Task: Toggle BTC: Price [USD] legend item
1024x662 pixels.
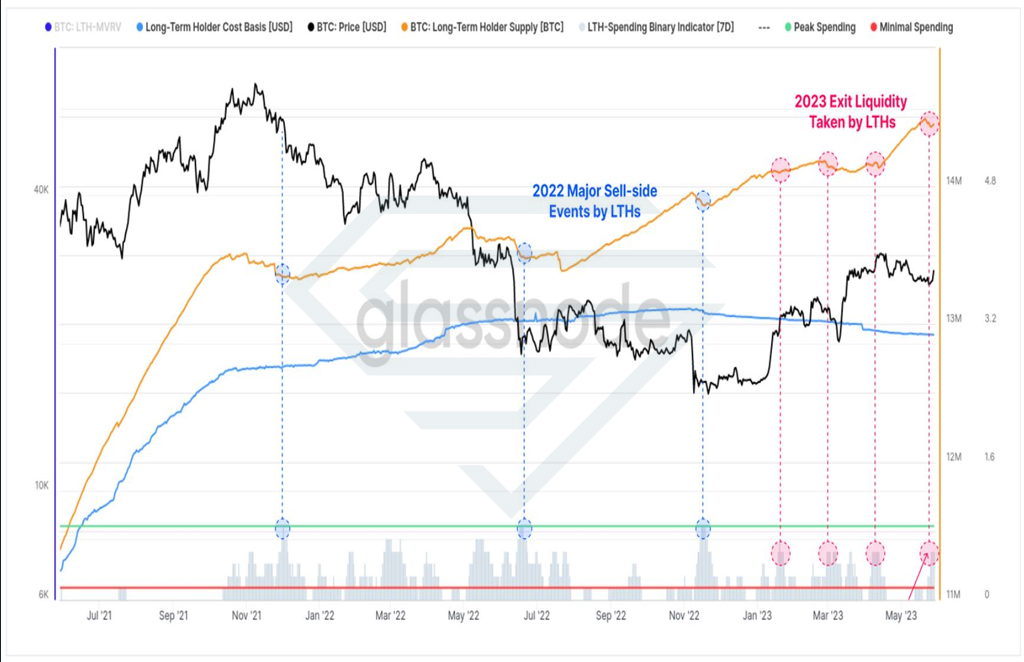Action: click(x=347, y=27)
